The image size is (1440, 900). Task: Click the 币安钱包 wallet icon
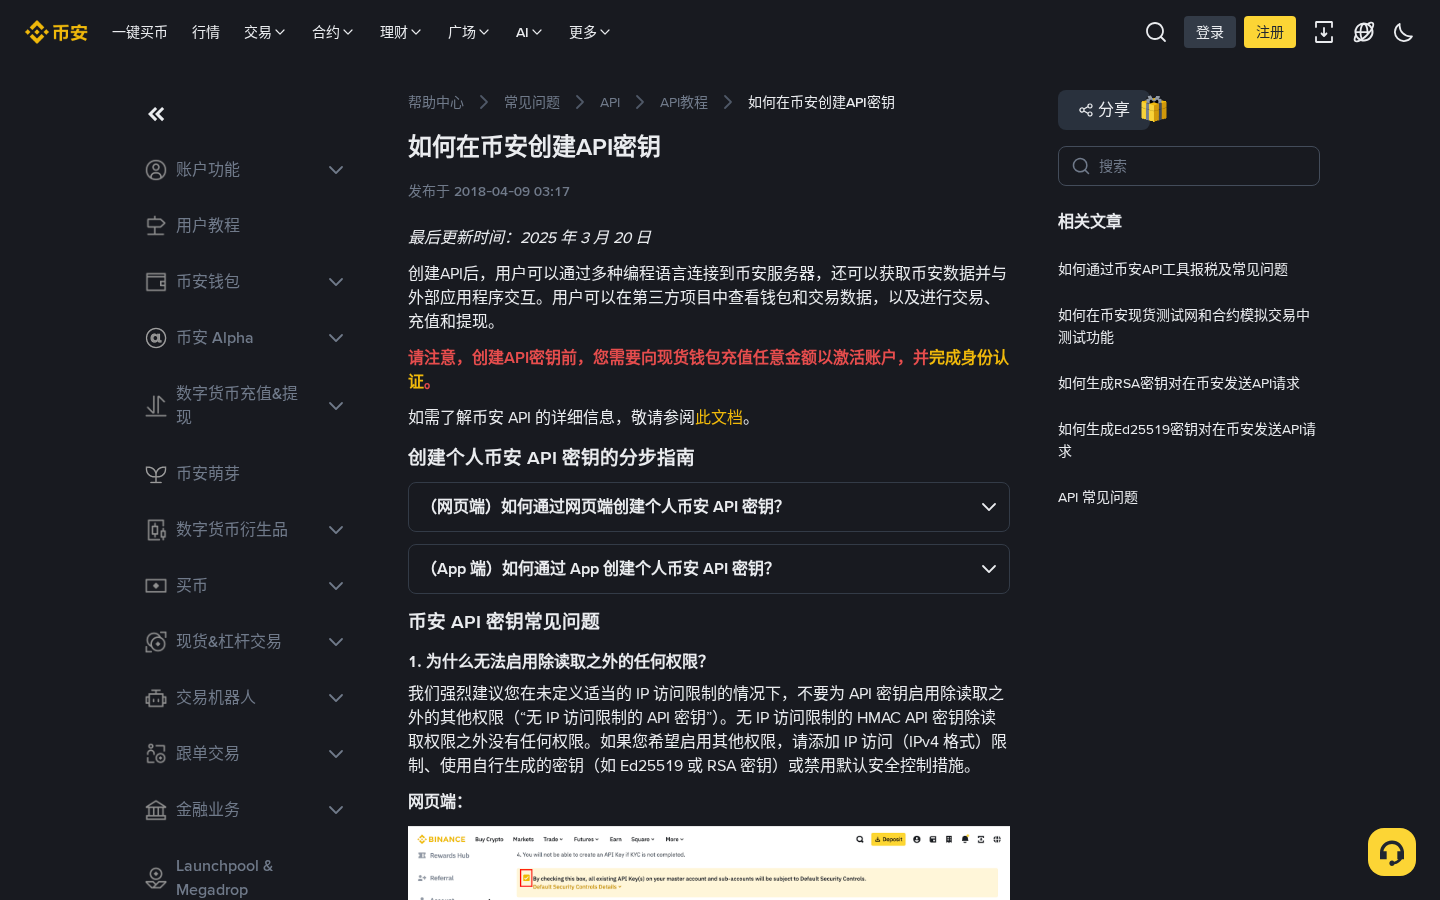156,282
